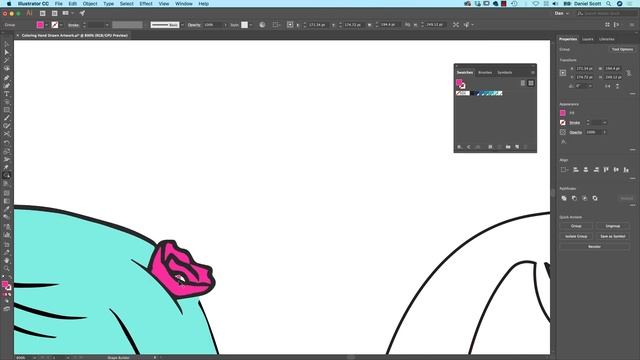This screenshot has width=640, height=360.
Task: Select the Zoom tool
Action: click(x=7, y=268)
